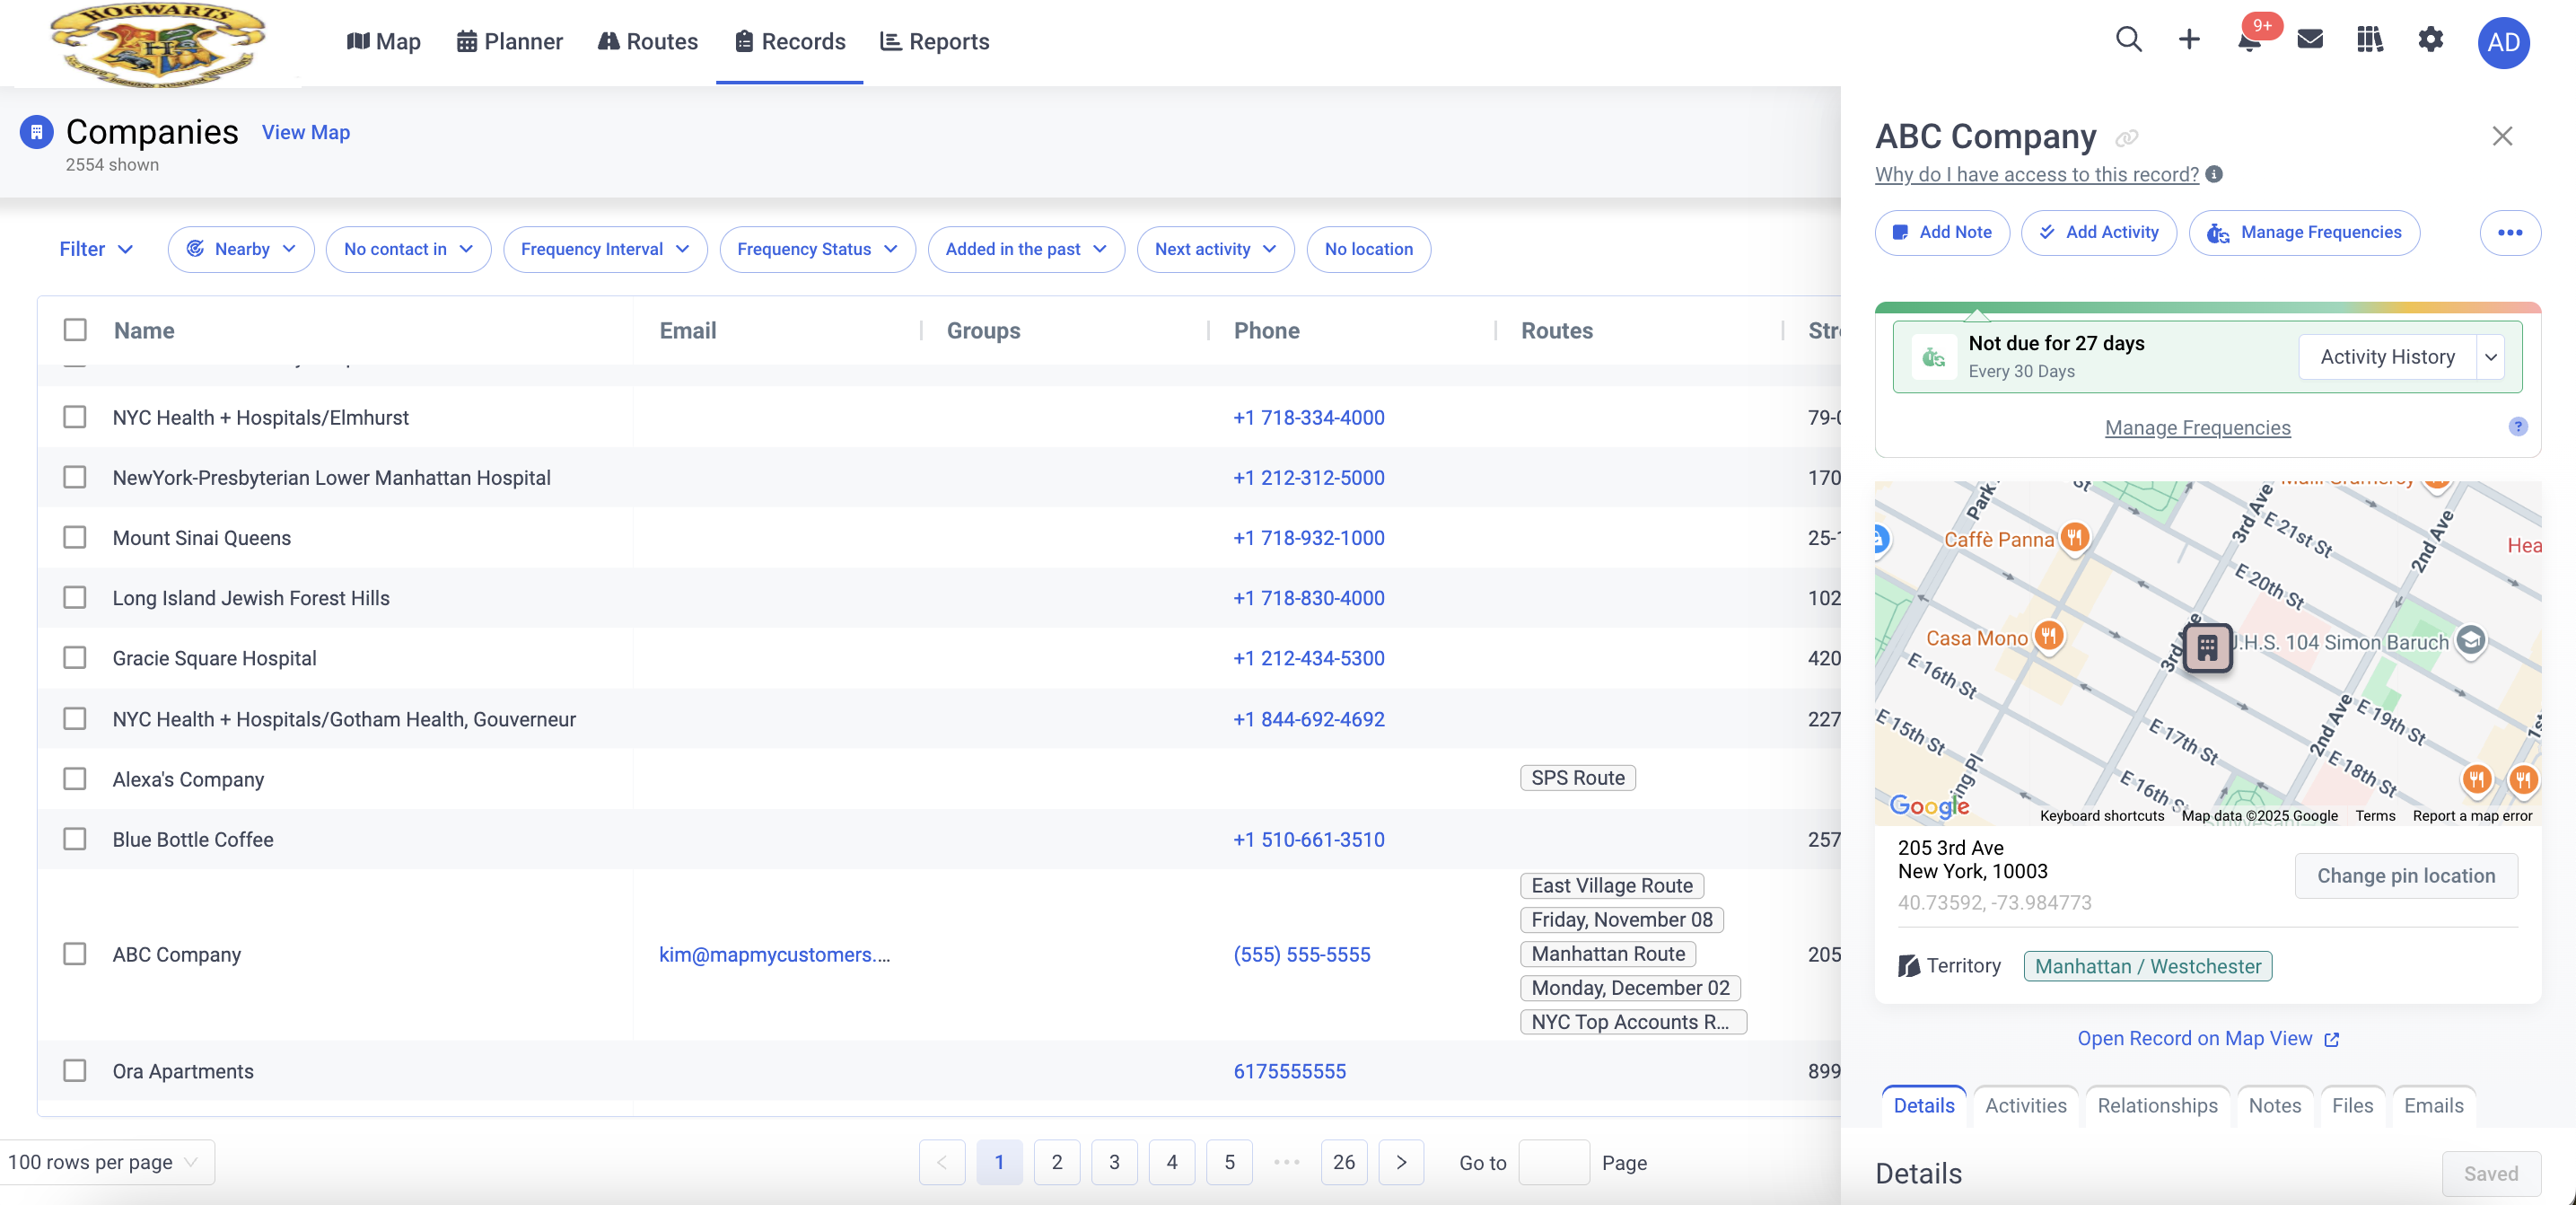Tick the Mount Sinai Queens checkbox

pyautogui.click(x=75, y=537)
